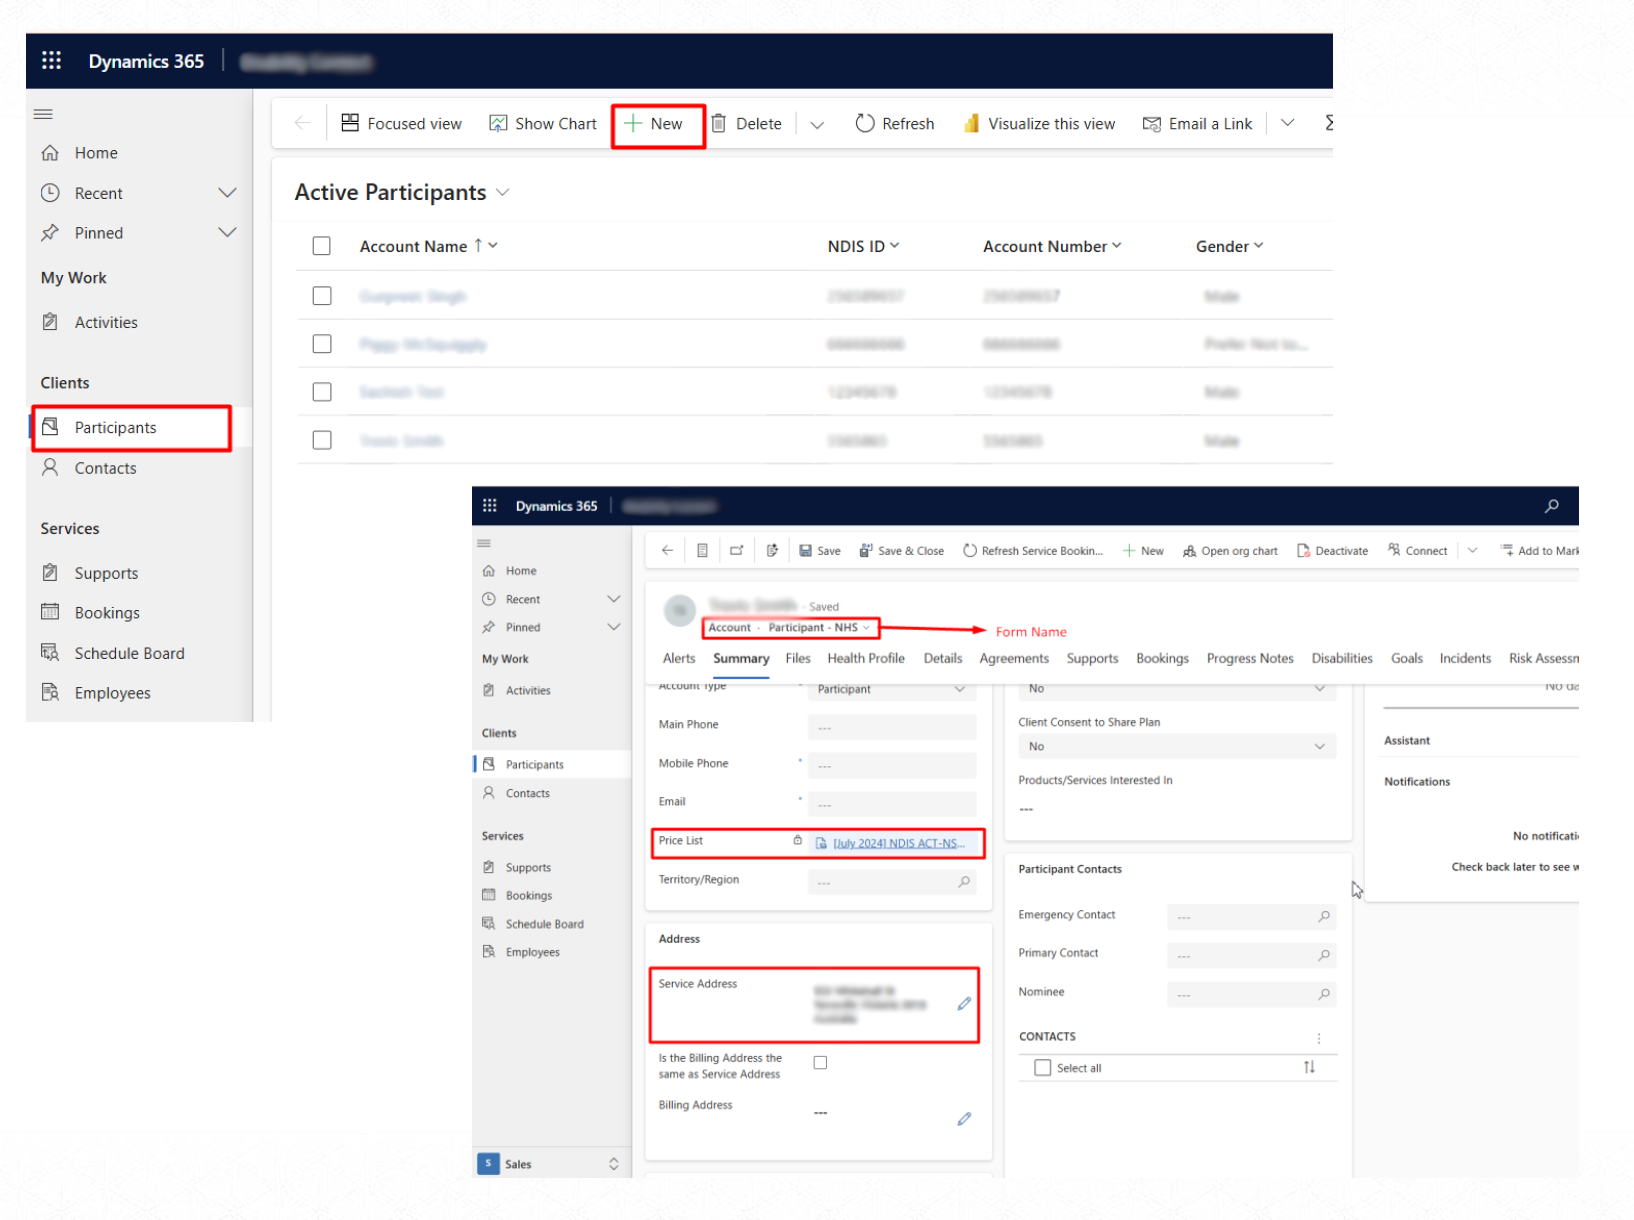Open the Client Consent to Share Plan dropdown
Screen dimensions: 1634x1220
point(1176,747)
